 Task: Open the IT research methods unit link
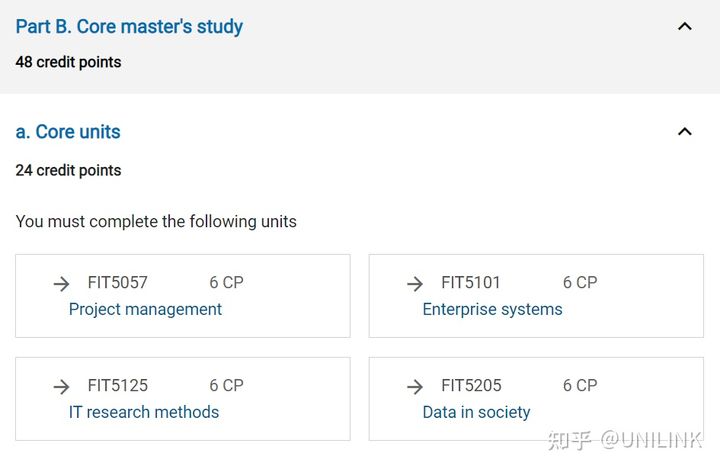tap(144, 412)
